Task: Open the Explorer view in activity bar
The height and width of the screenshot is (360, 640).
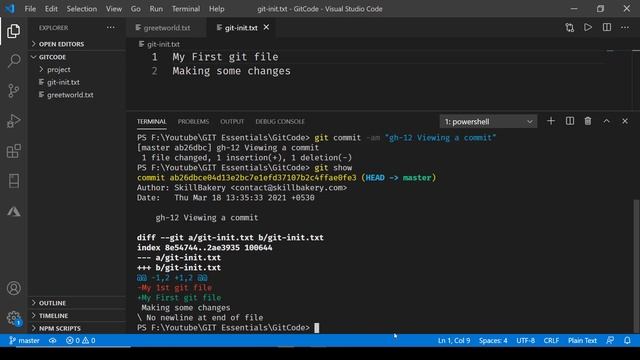Action: coord(13,31)
